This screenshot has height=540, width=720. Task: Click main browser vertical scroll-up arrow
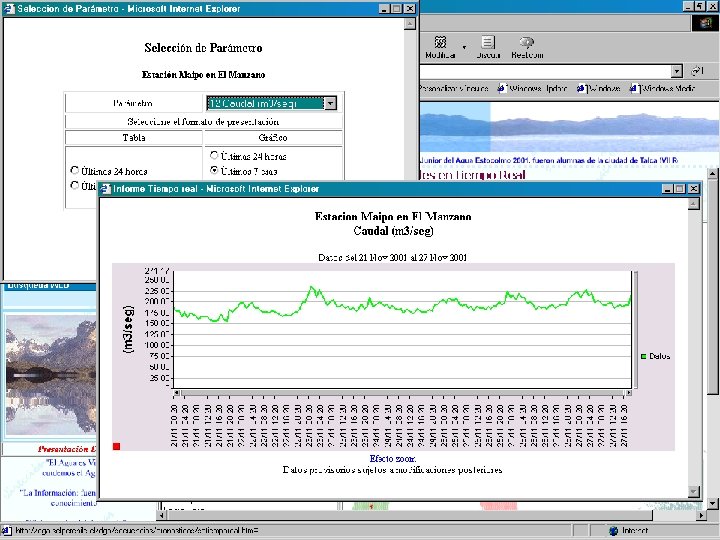click(712, 174)
